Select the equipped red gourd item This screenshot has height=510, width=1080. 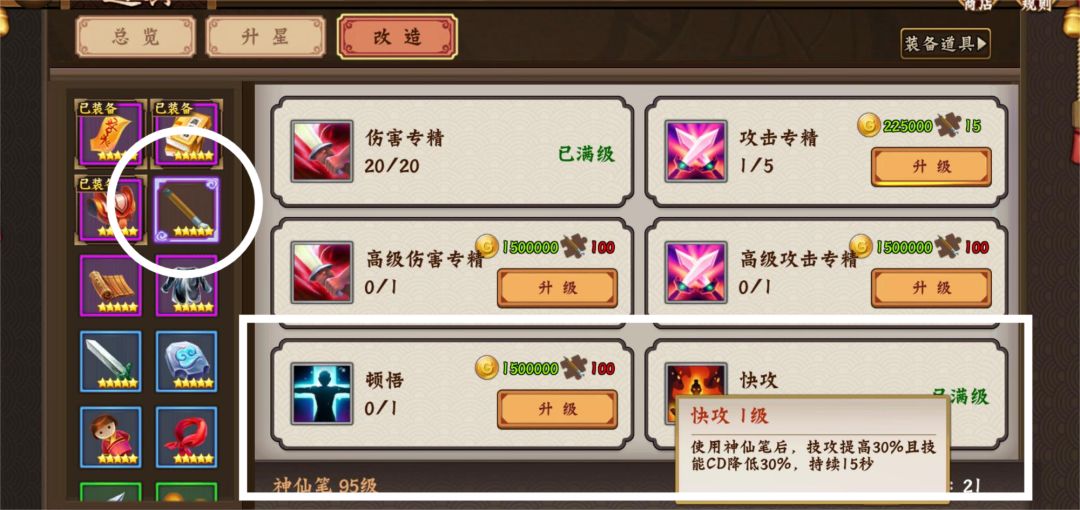click(110, 209)
